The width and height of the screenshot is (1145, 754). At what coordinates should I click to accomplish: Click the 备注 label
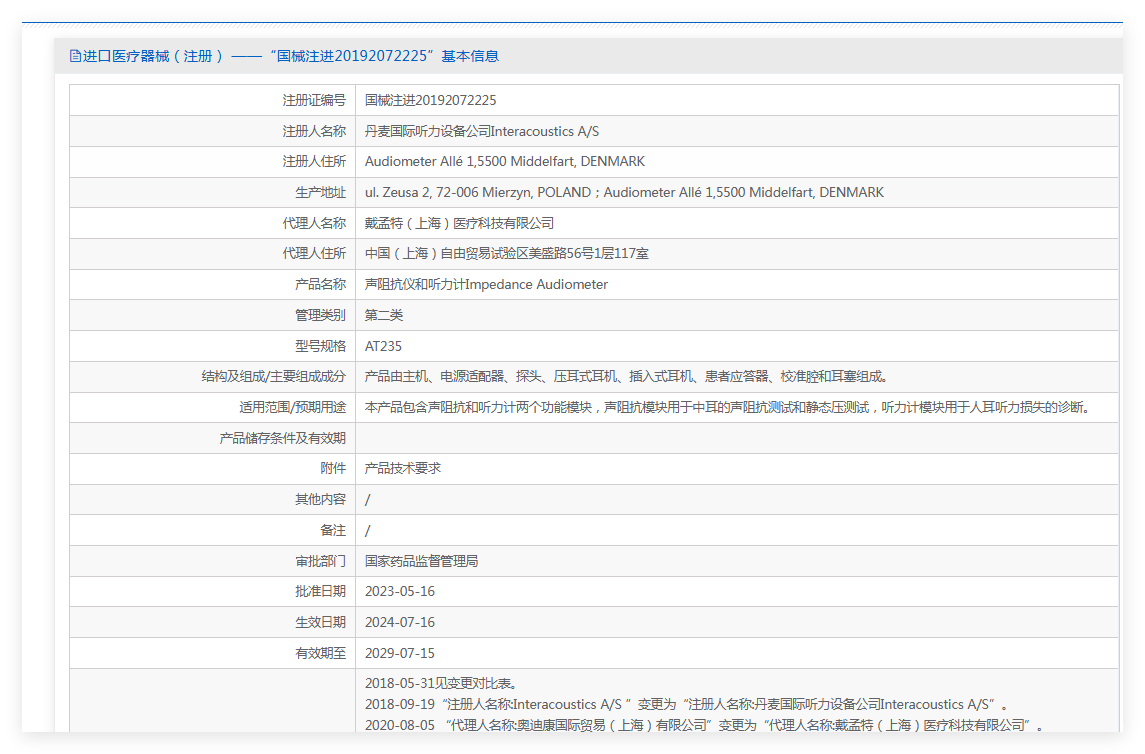click(333, 530)
